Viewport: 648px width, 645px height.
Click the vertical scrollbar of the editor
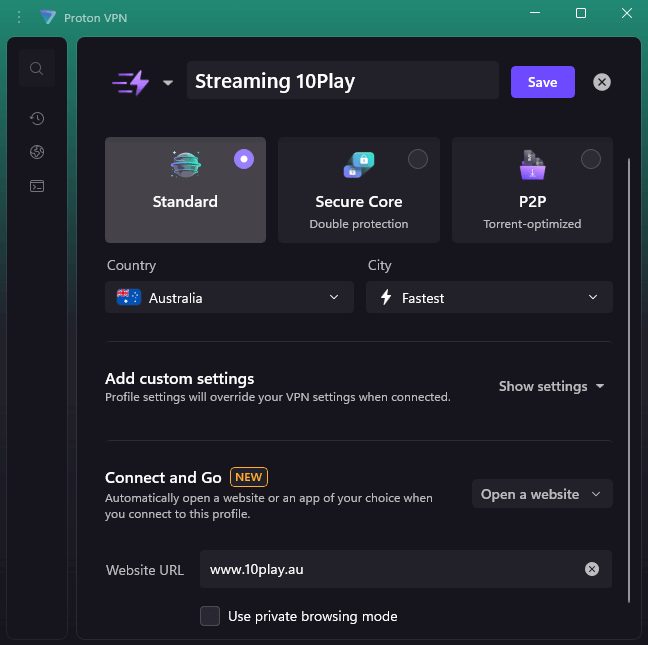click(x=629, y=380)
